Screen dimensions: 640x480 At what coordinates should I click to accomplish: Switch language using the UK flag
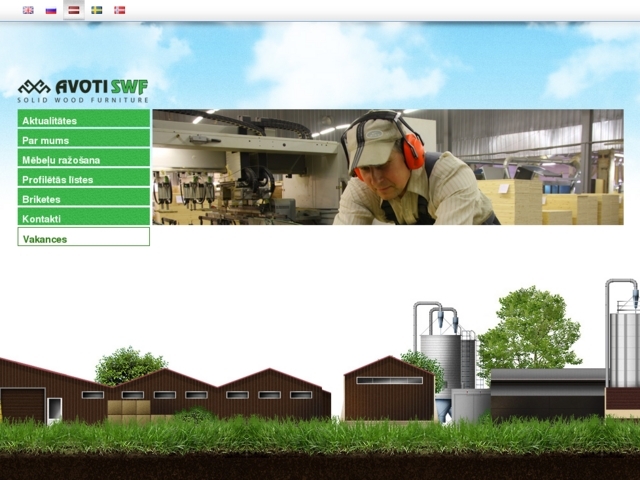tap(28, 10)
